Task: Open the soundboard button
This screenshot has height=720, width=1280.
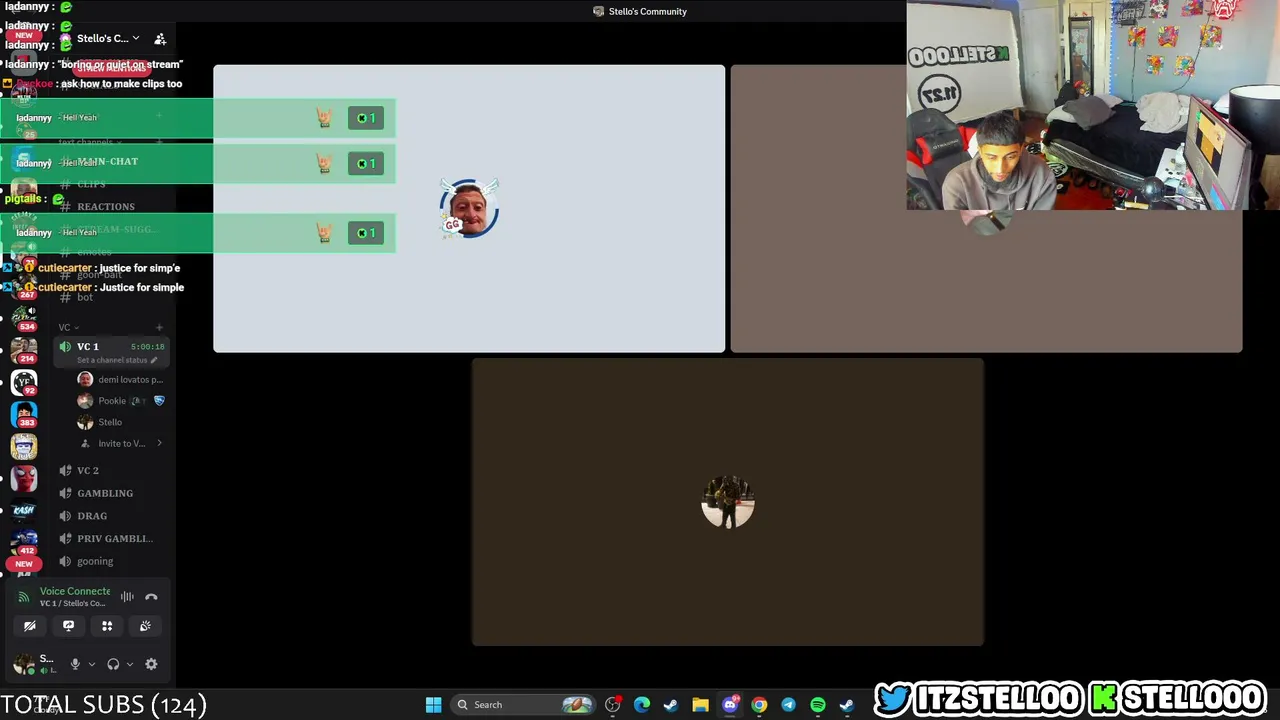Action: click(145, 626)
